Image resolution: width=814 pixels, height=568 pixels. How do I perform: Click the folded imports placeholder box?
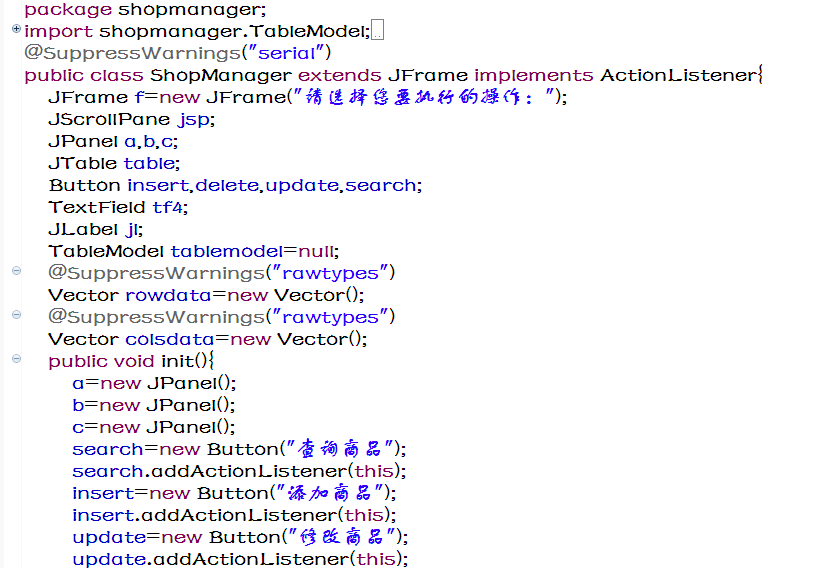tap(377, 30)
